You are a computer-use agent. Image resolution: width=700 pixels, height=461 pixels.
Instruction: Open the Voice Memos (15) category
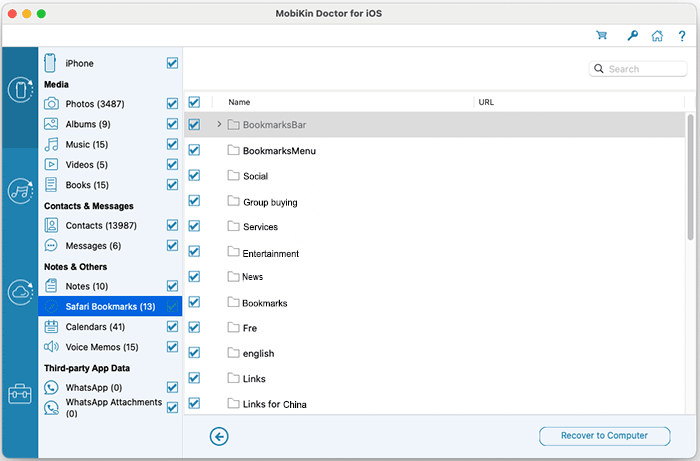pos(101,347)
